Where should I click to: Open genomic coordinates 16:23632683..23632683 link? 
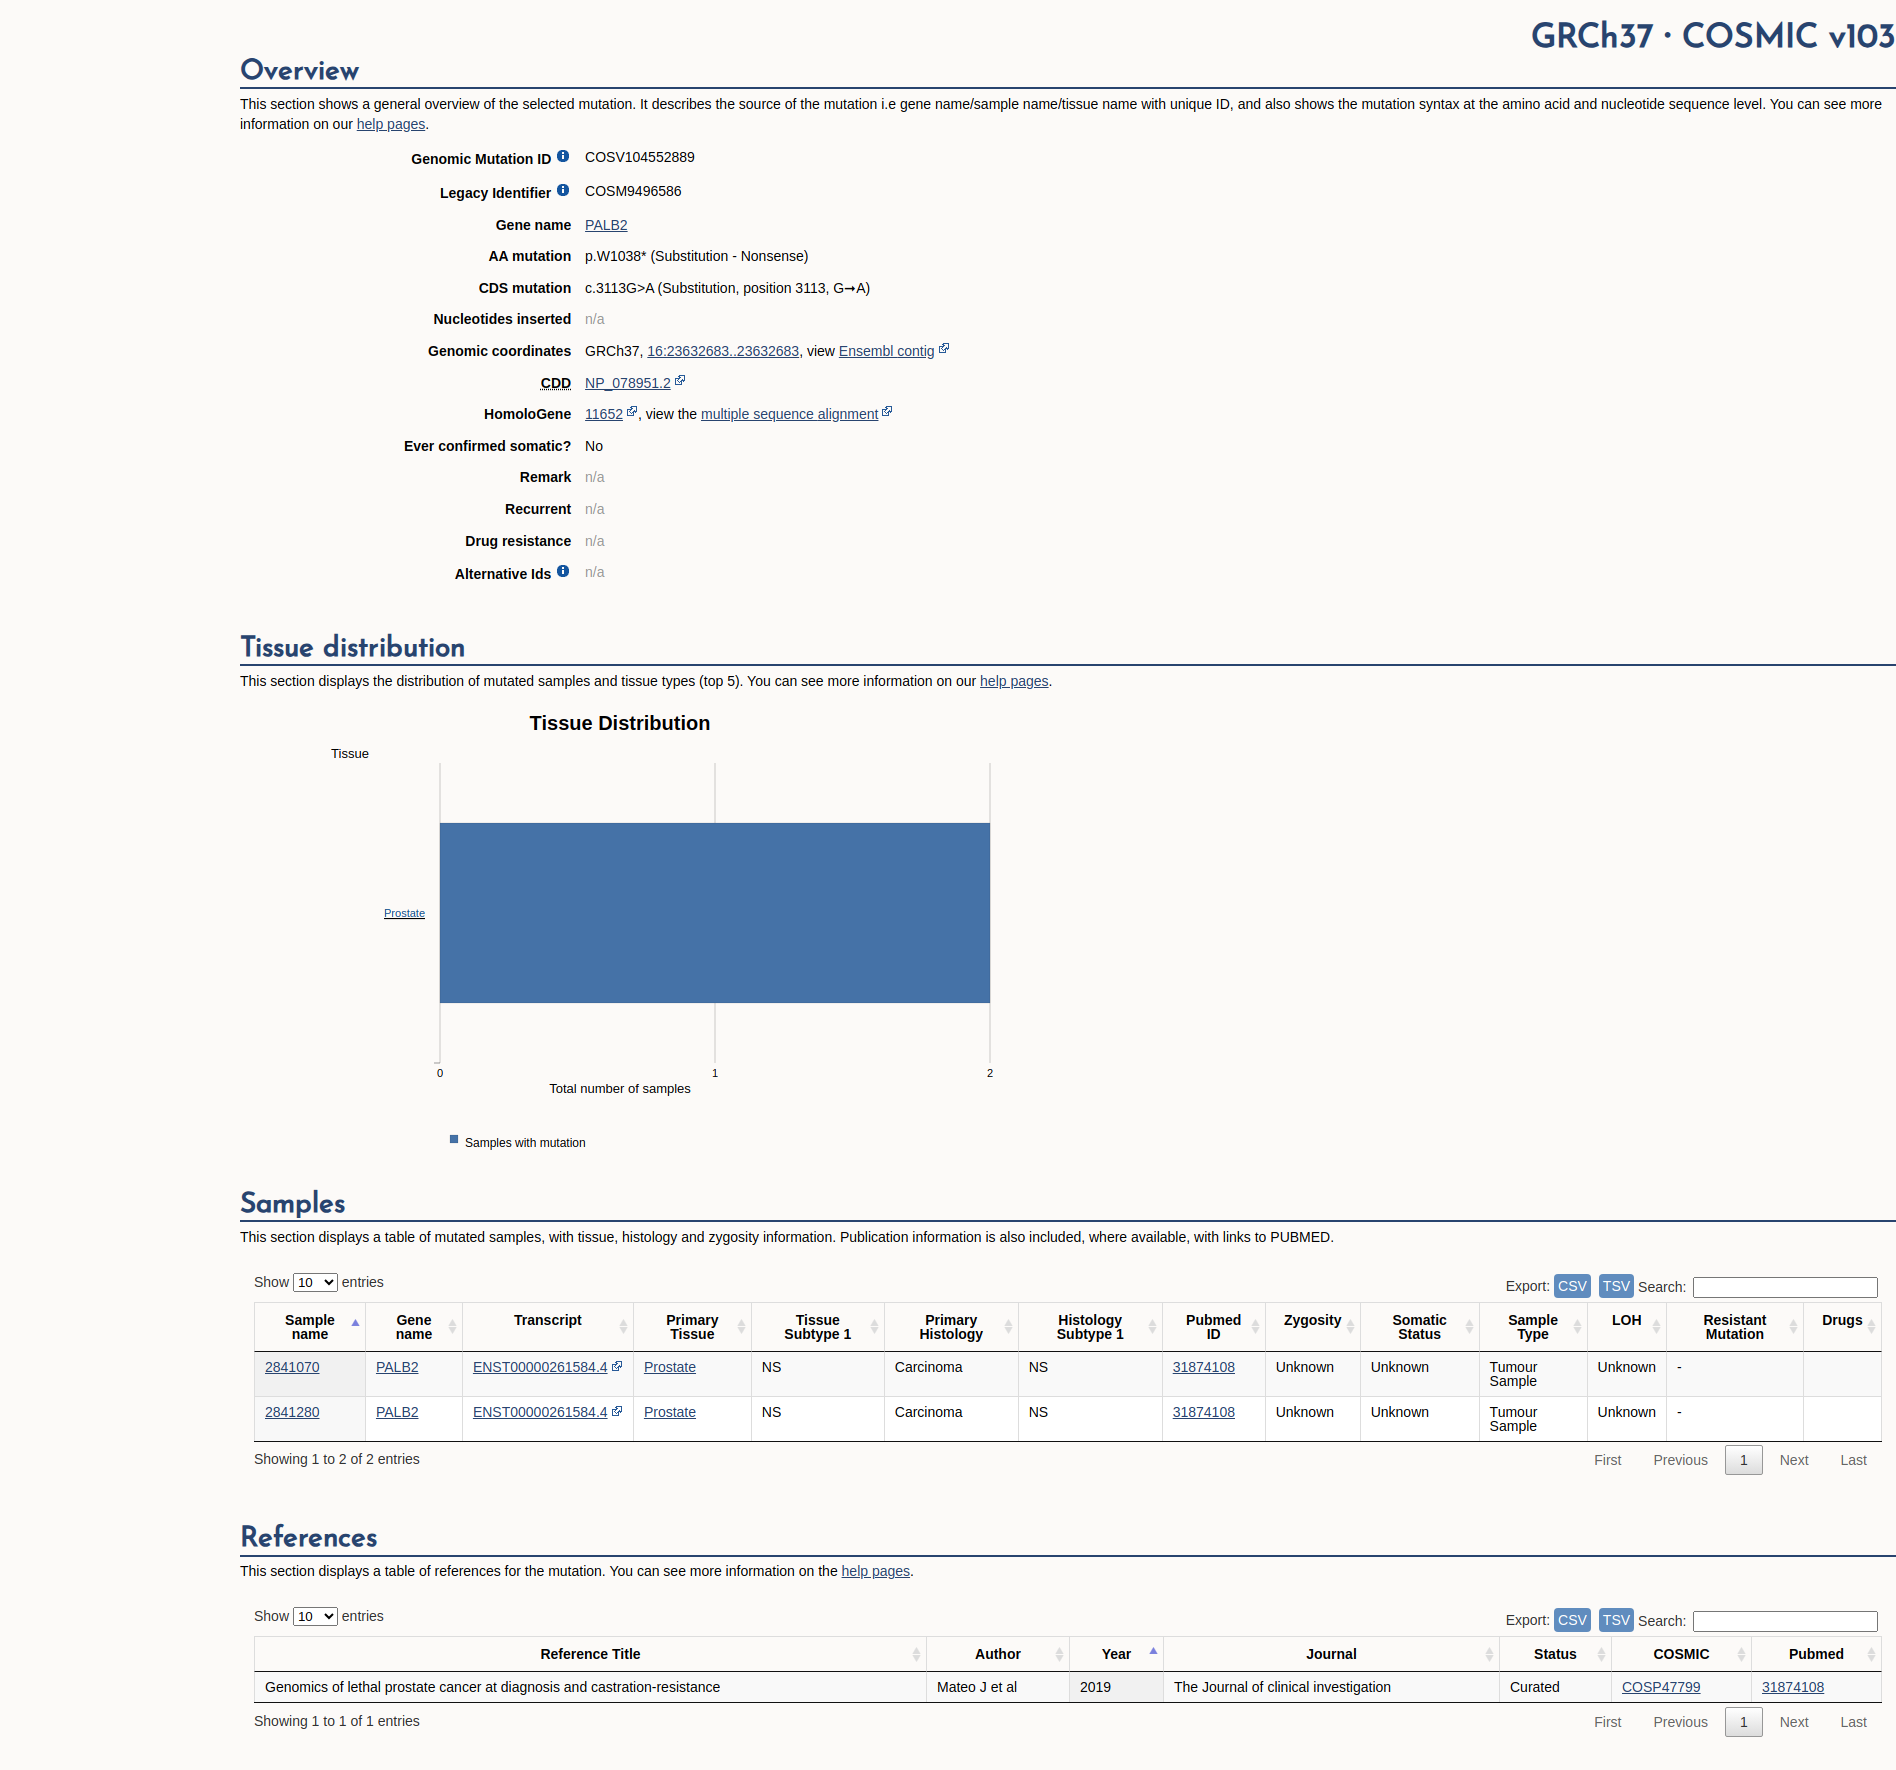click(723, 351)
